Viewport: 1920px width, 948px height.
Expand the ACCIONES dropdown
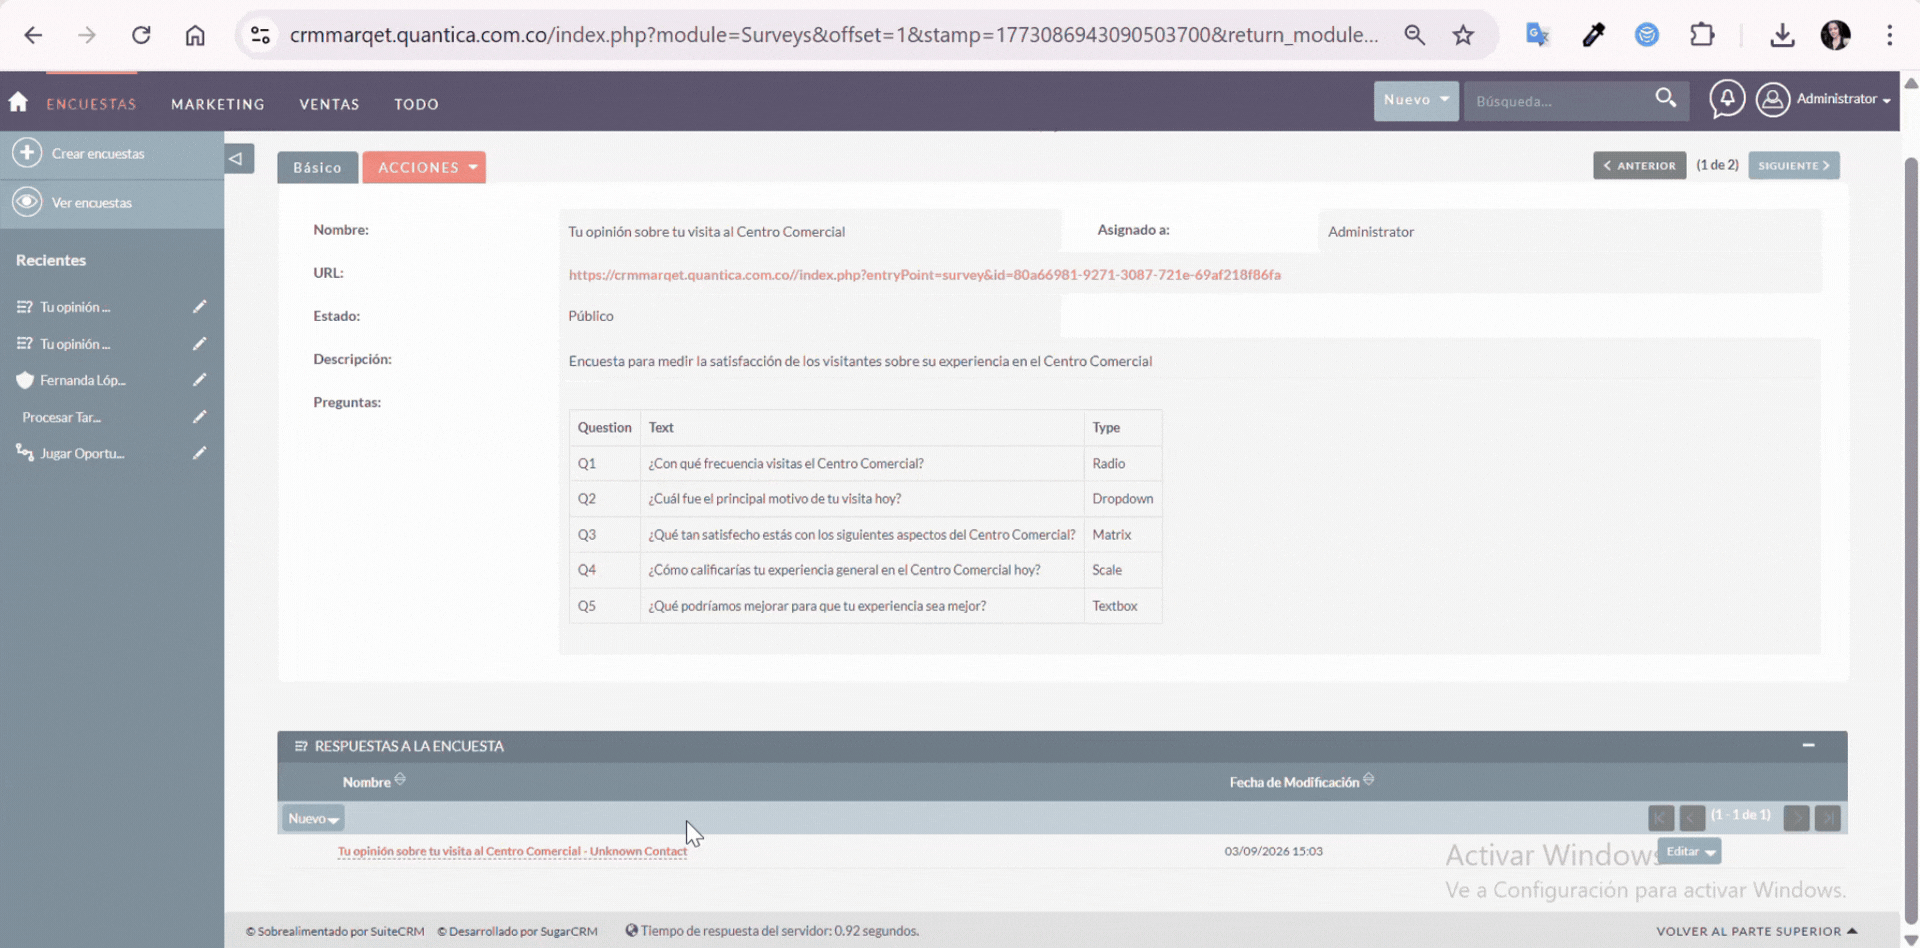tap(425, 167)
